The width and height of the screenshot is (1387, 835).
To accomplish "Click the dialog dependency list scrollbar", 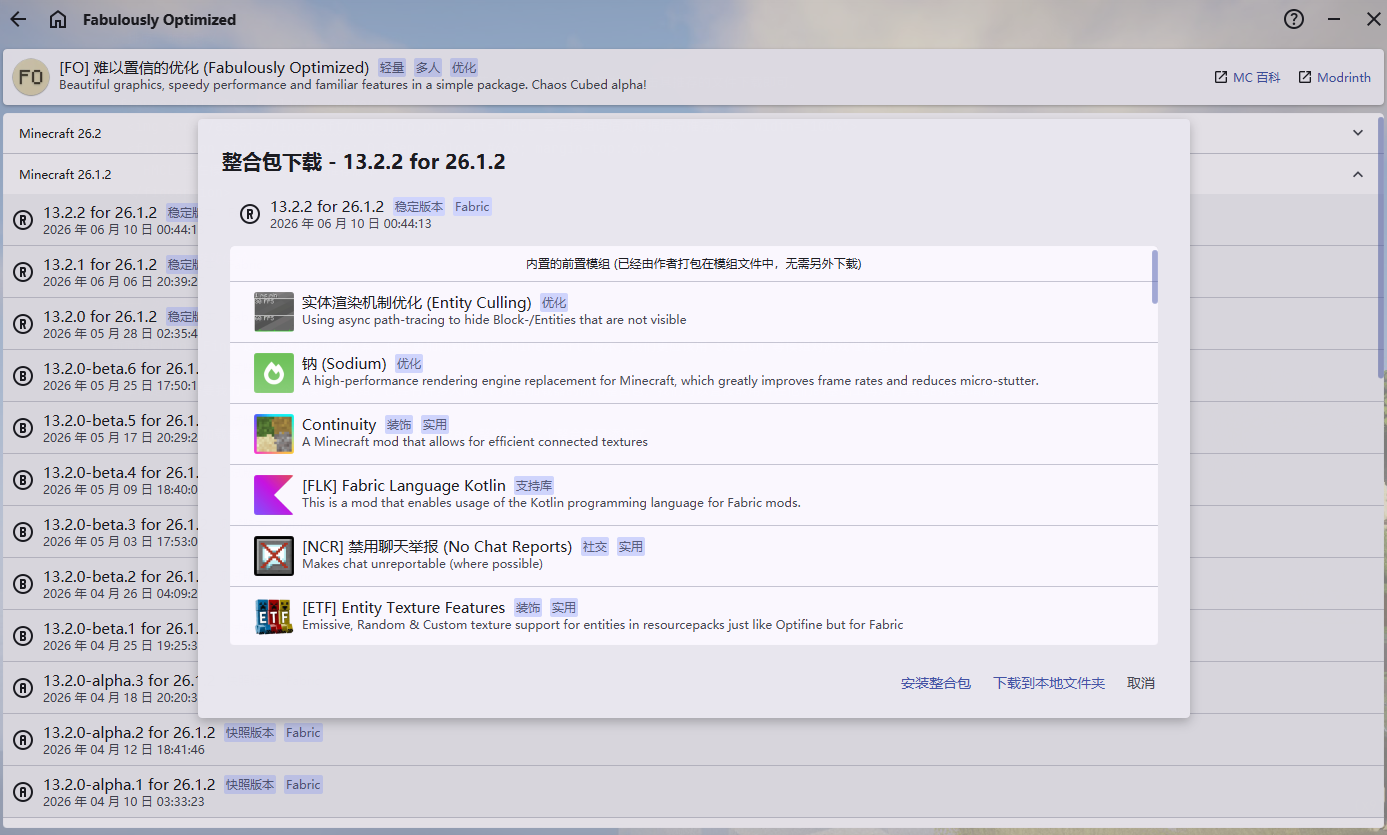I will 1155,276.
